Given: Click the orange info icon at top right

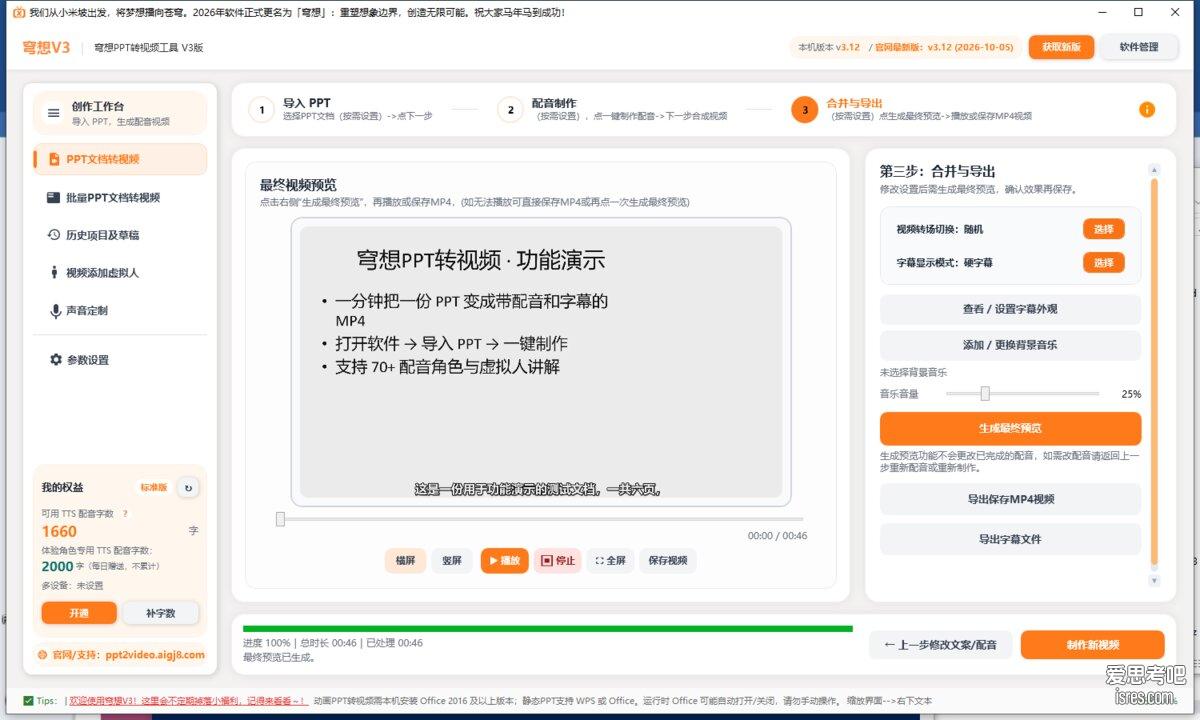Looking at the screenshot, I should [x=1147, y=109].
